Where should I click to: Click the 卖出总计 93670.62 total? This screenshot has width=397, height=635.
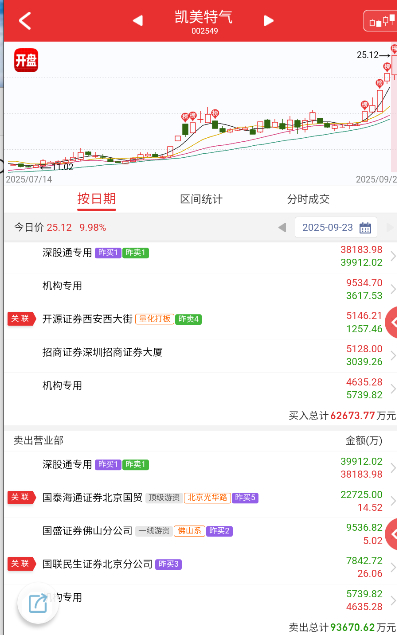point(342,627)
